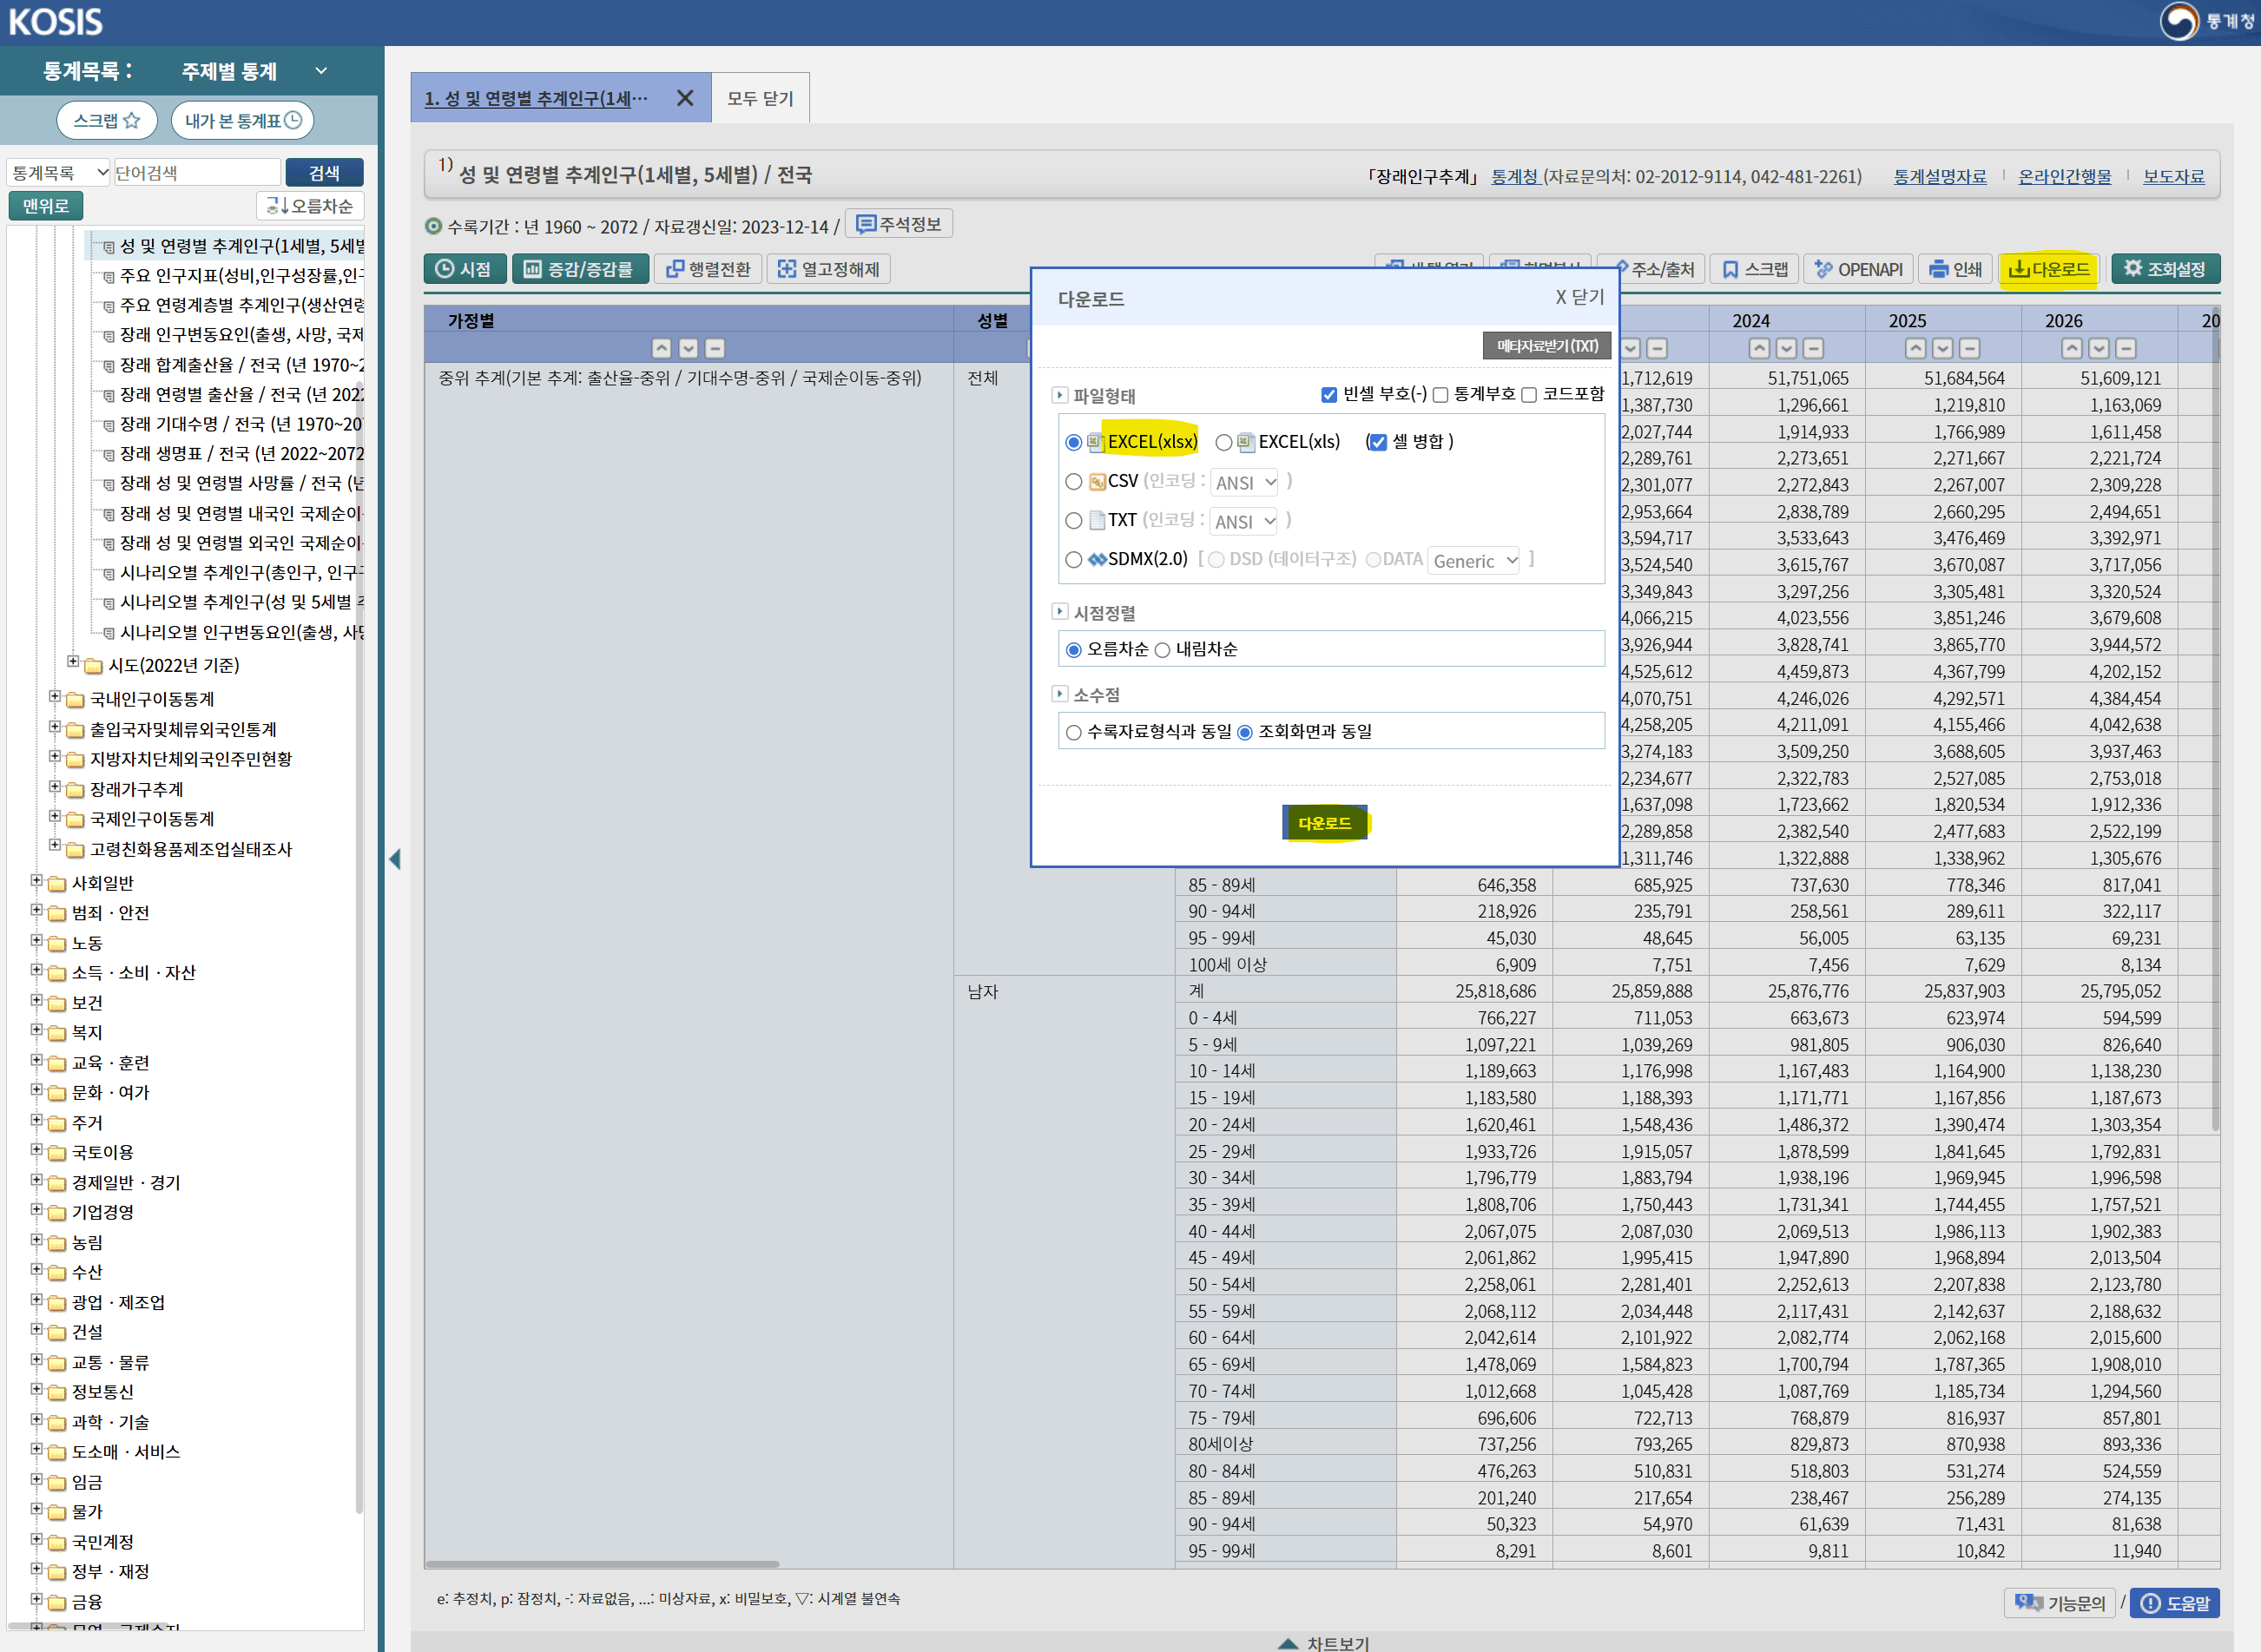
Task: Open the OPENAPI toolbar button
Action: click(x=1858, y=269)
